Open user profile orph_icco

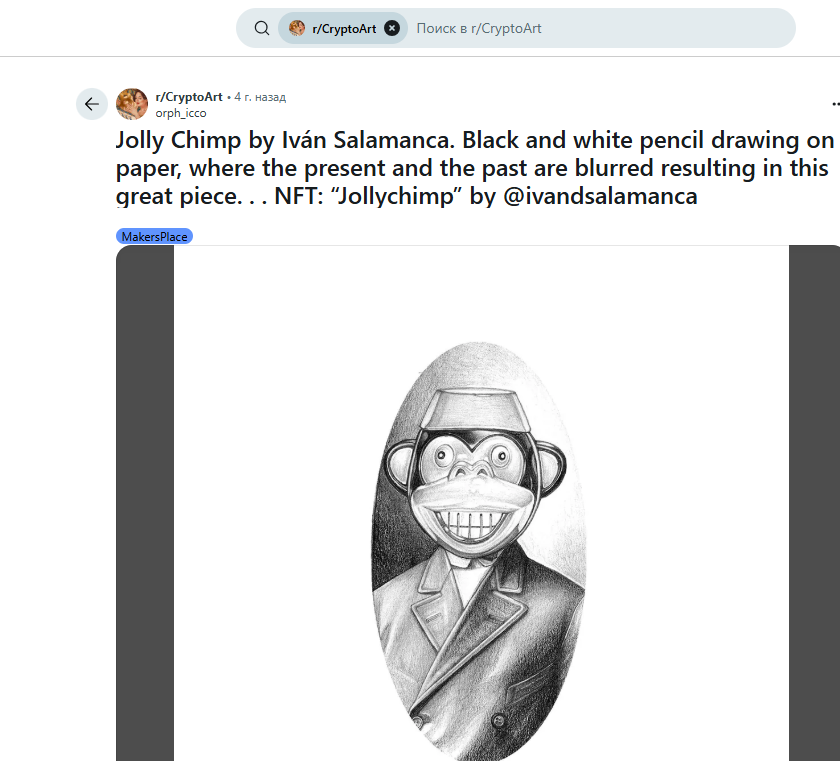pyautogui.click(x=181, y=113)
